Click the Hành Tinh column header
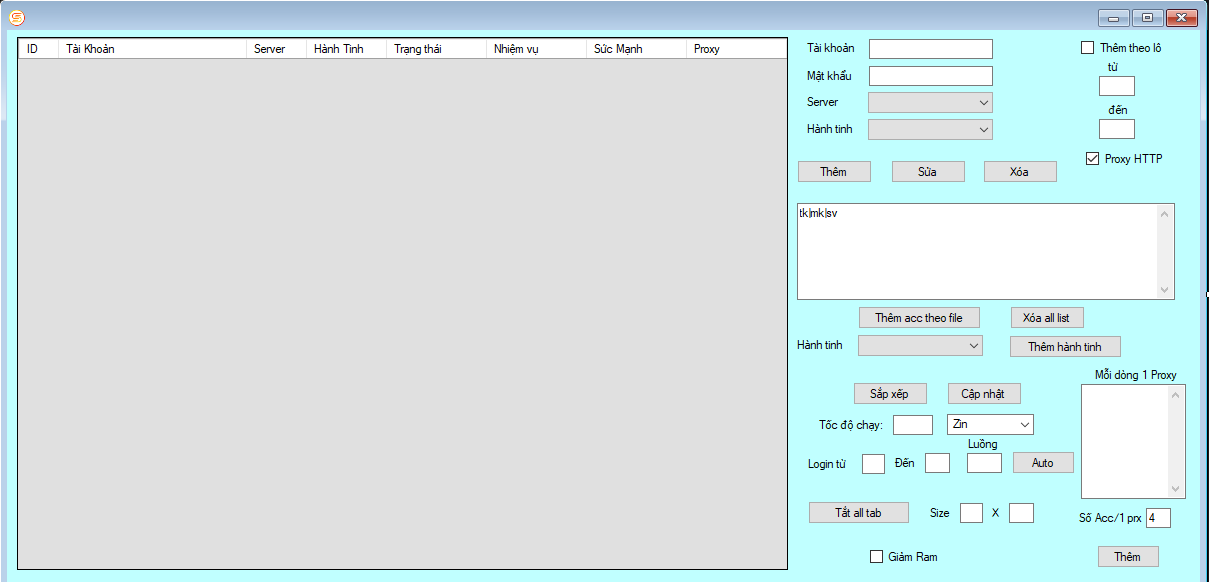 (346, 49)
